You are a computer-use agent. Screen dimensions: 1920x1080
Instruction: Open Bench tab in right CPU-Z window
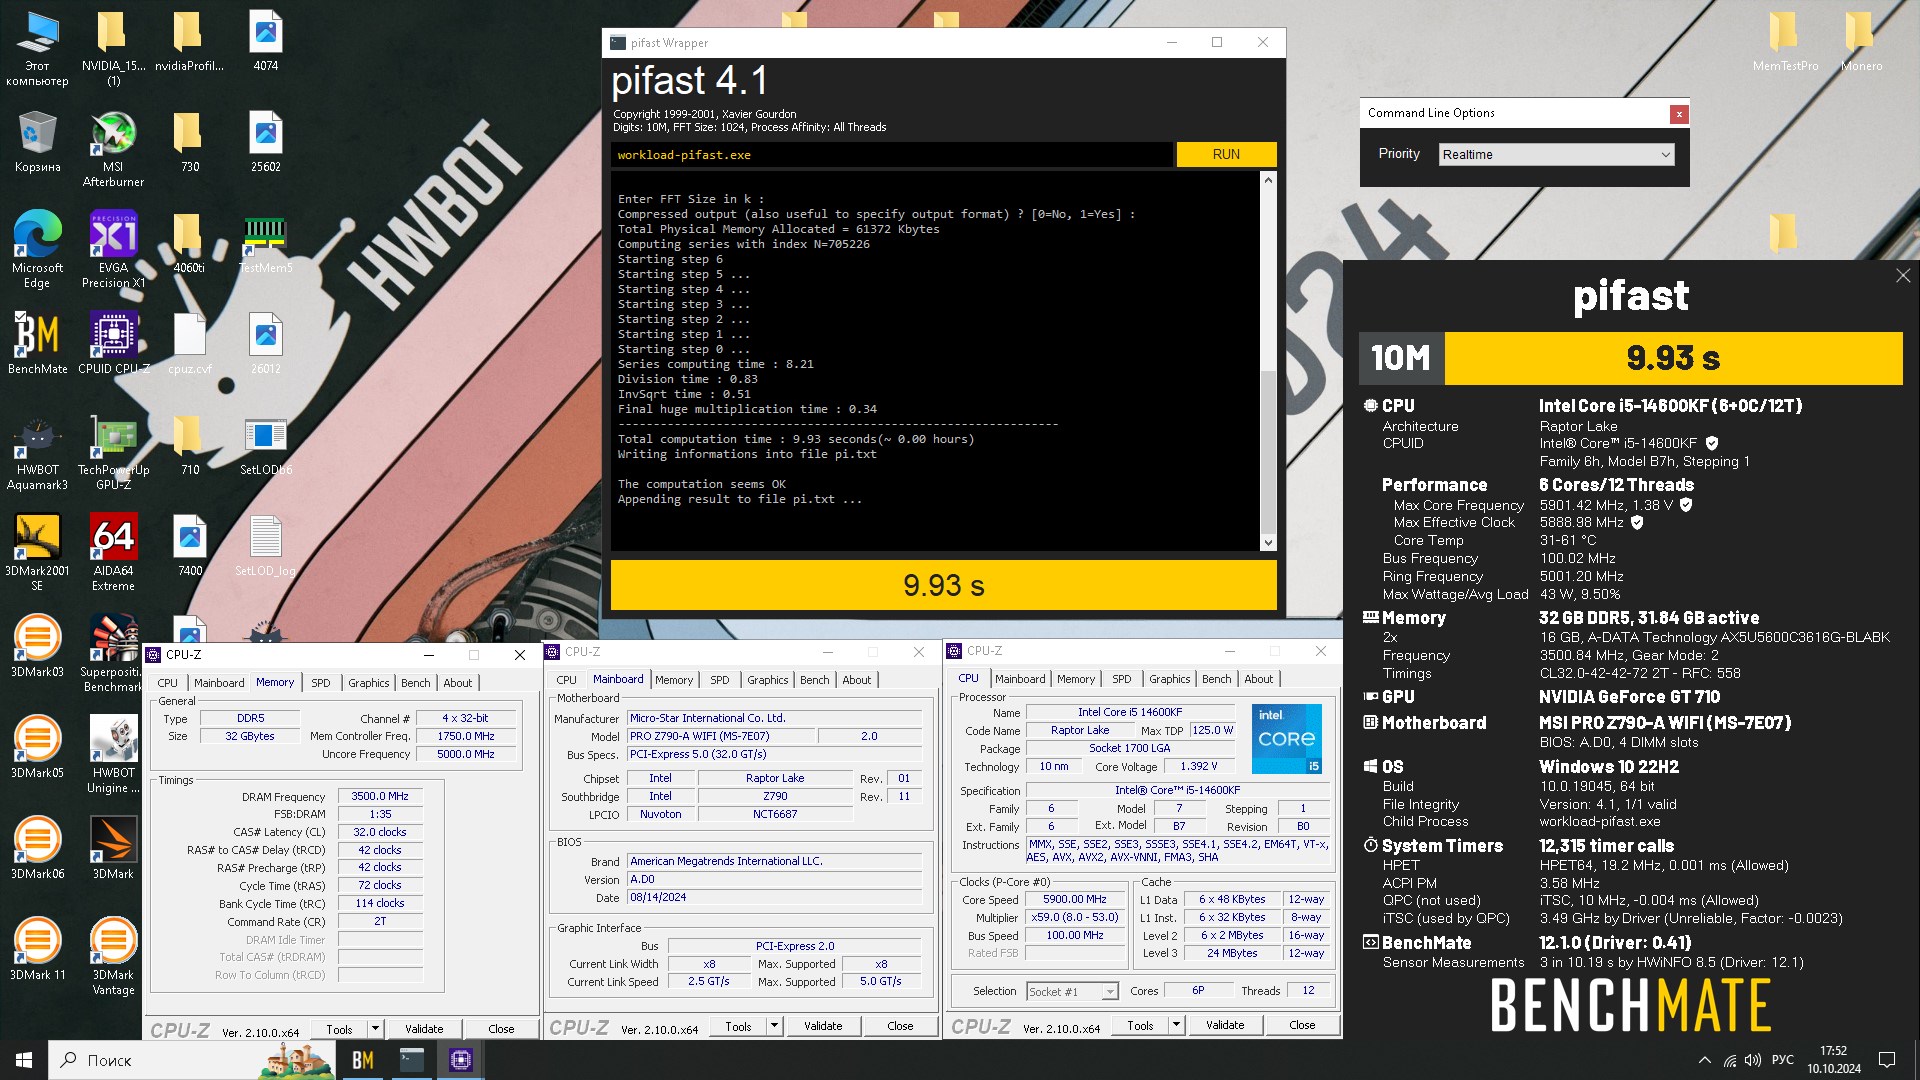[x=1216, y=679]
